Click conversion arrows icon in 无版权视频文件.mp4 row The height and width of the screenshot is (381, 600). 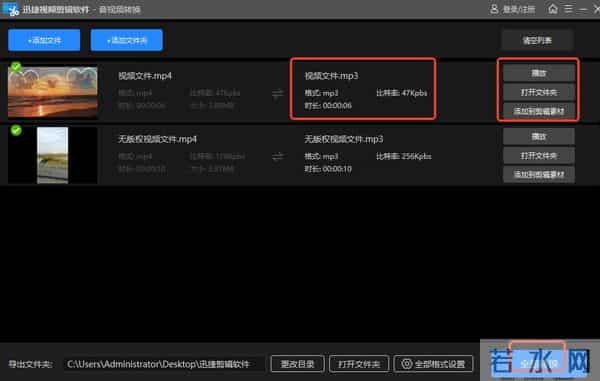pos(277,157)
